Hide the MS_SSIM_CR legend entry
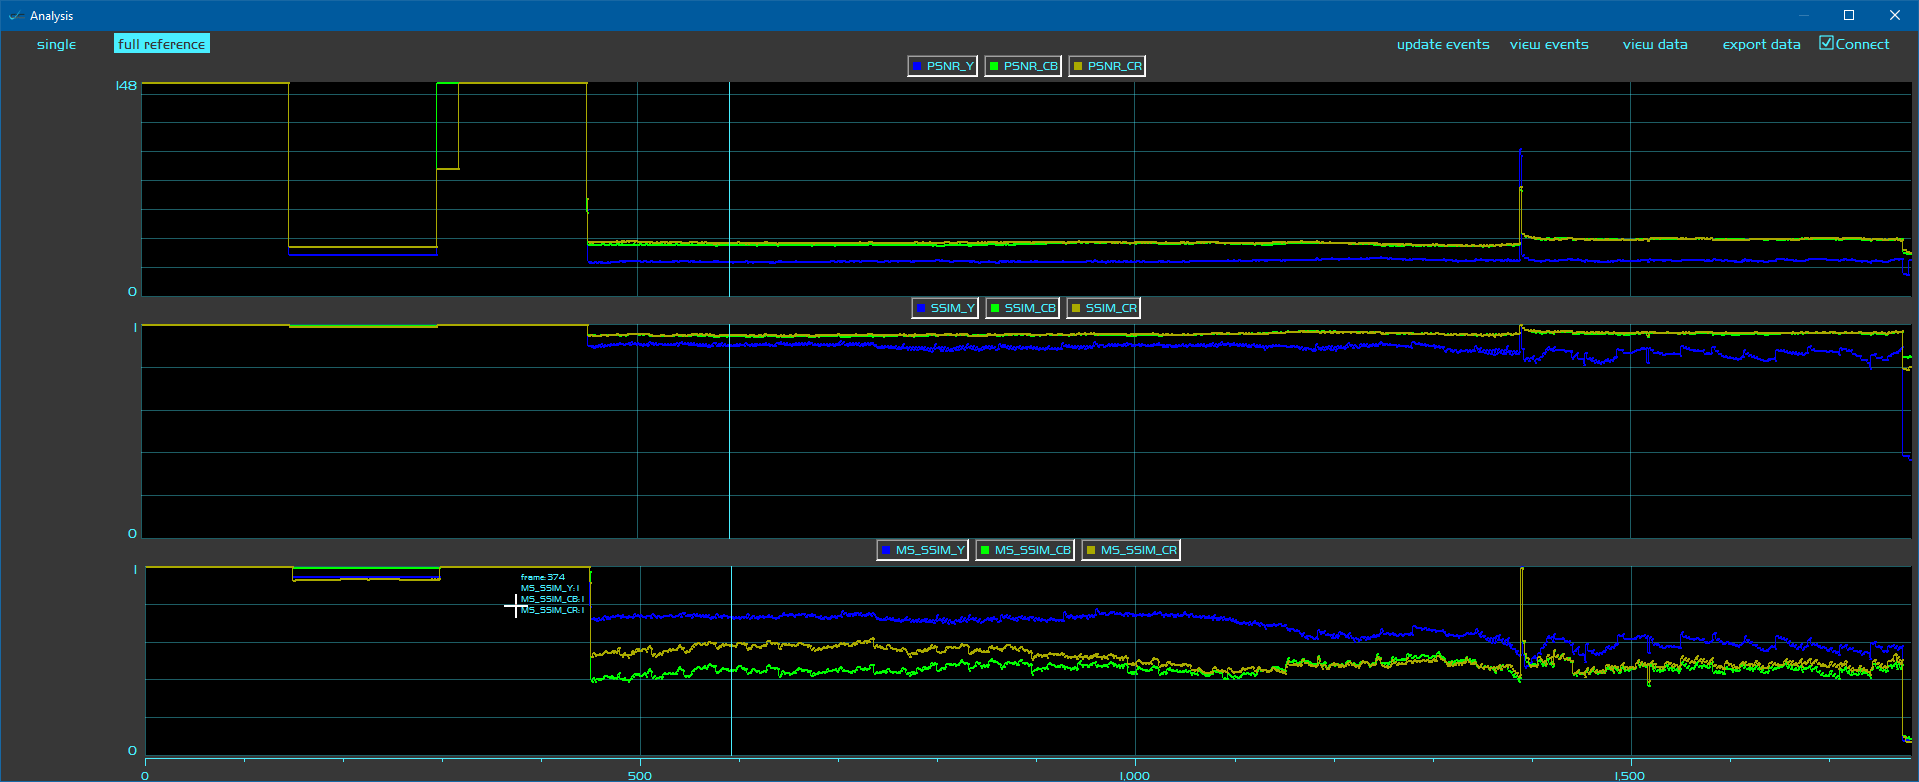This screenshot has width=1919, height=782. click(1130, 550)
